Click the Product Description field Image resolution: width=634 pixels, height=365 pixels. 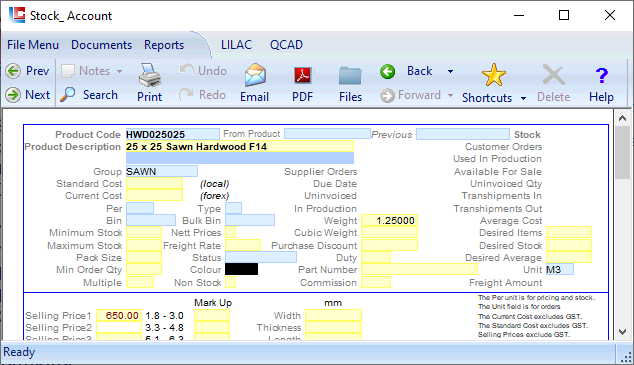coord(240,146)
